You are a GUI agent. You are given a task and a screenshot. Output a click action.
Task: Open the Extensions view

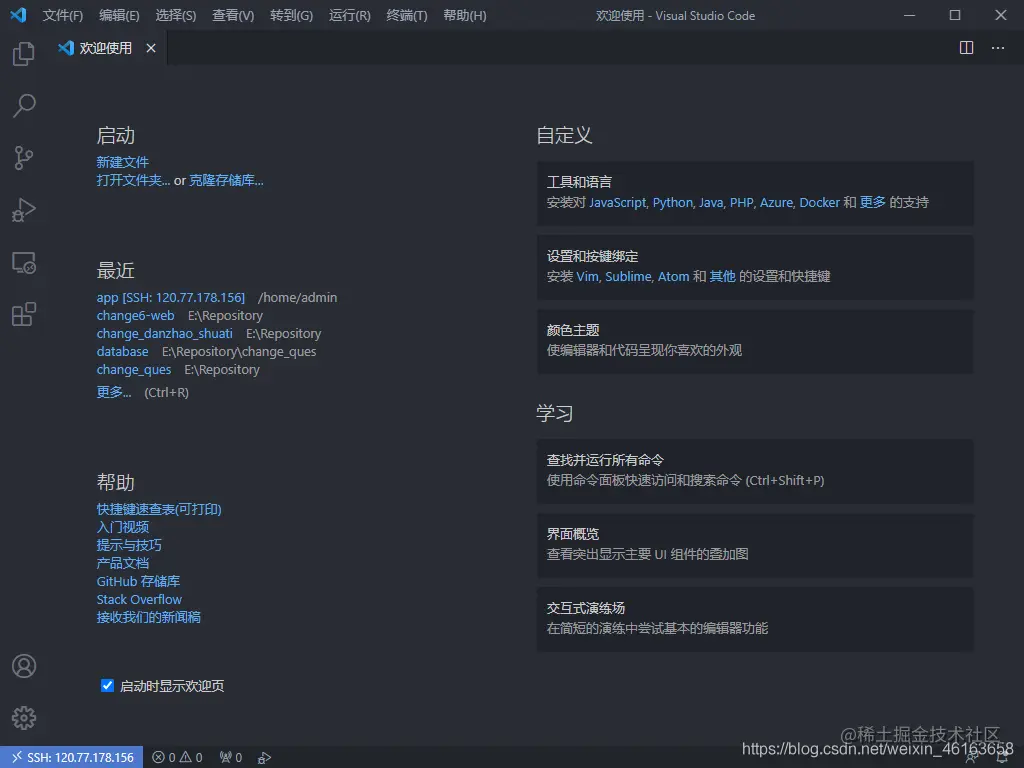[24, 314]
